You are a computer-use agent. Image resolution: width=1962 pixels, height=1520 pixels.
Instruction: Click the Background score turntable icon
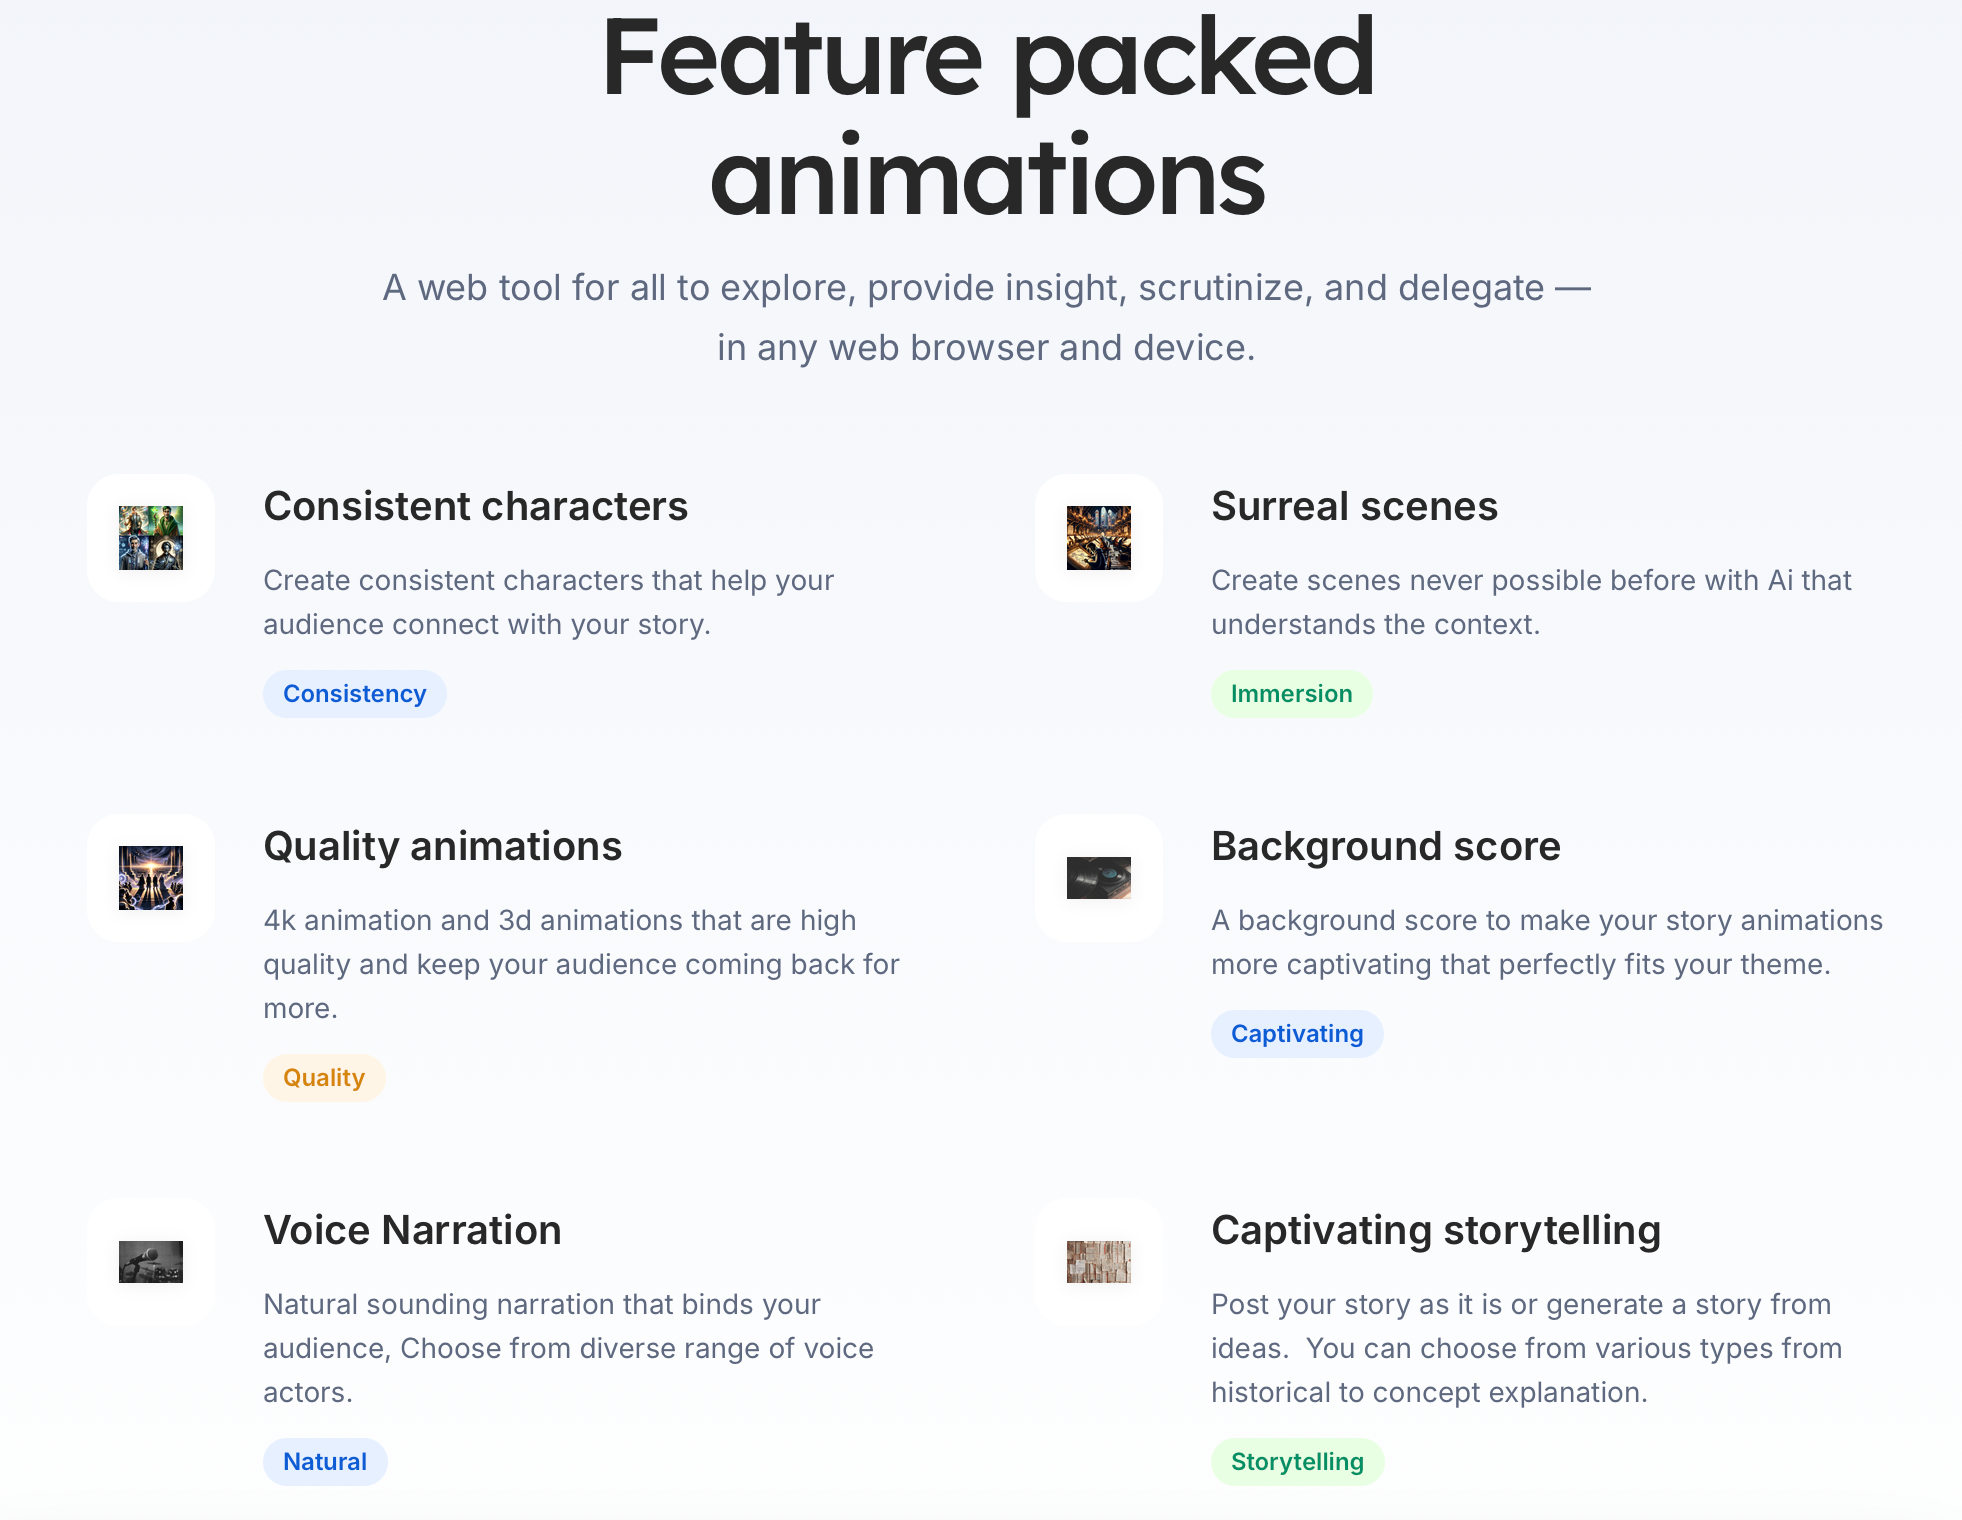[1099, 878]
